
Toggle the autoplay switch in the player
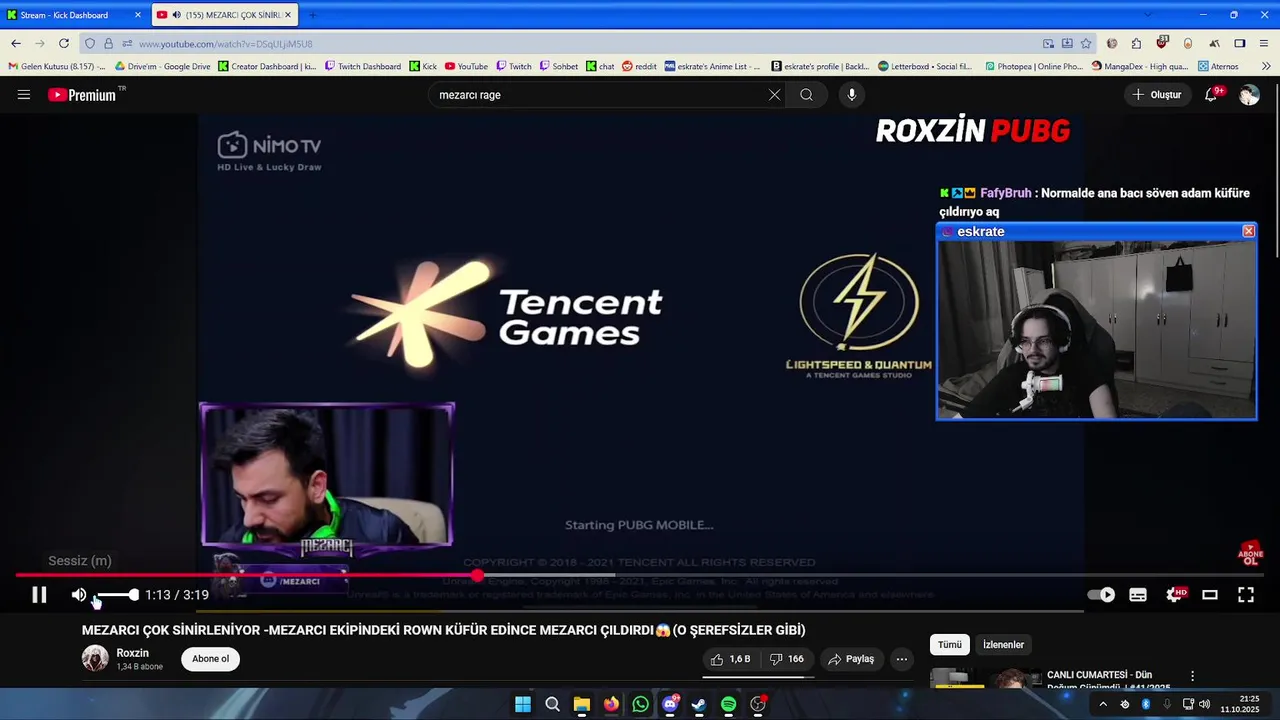(x=1101, y=595)
